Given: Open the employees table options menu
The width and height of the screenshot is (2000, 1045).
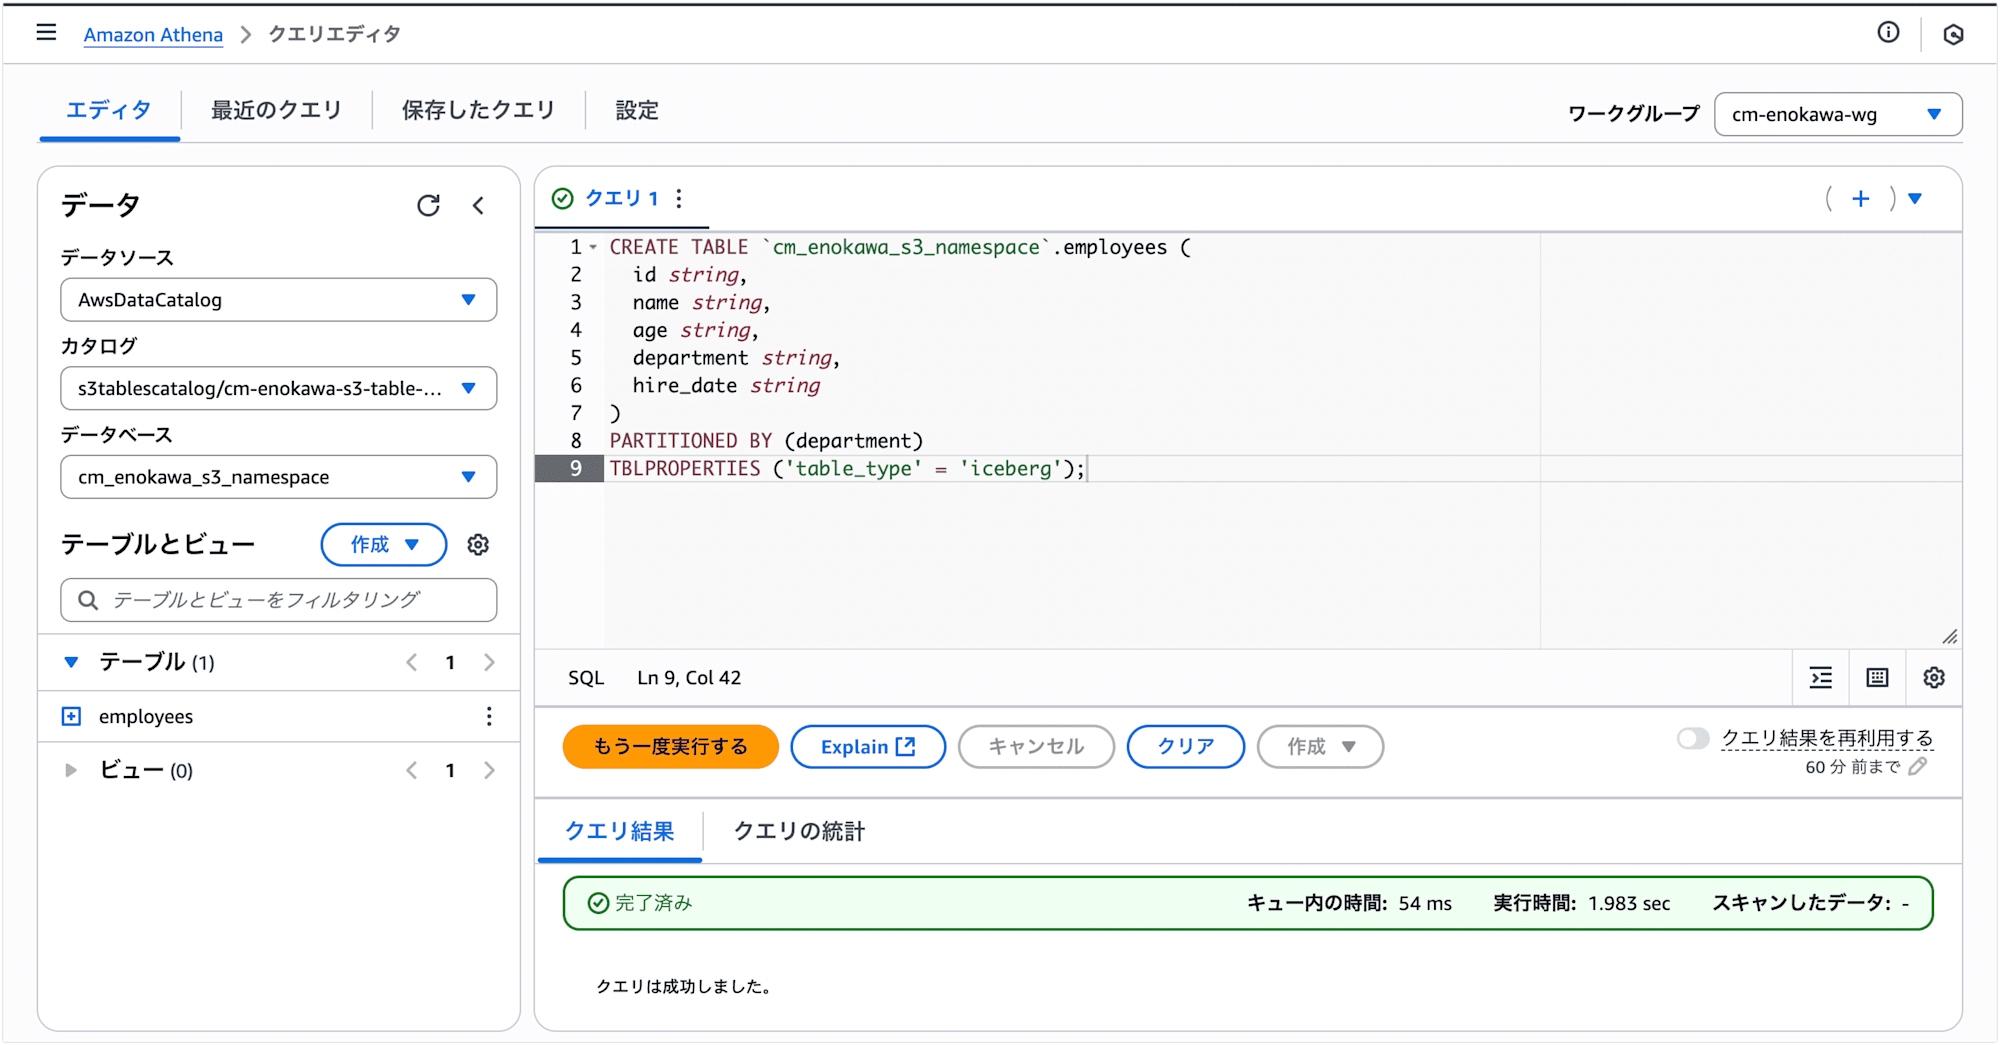Looking at the screenshot, I should [x=489, y=716].
